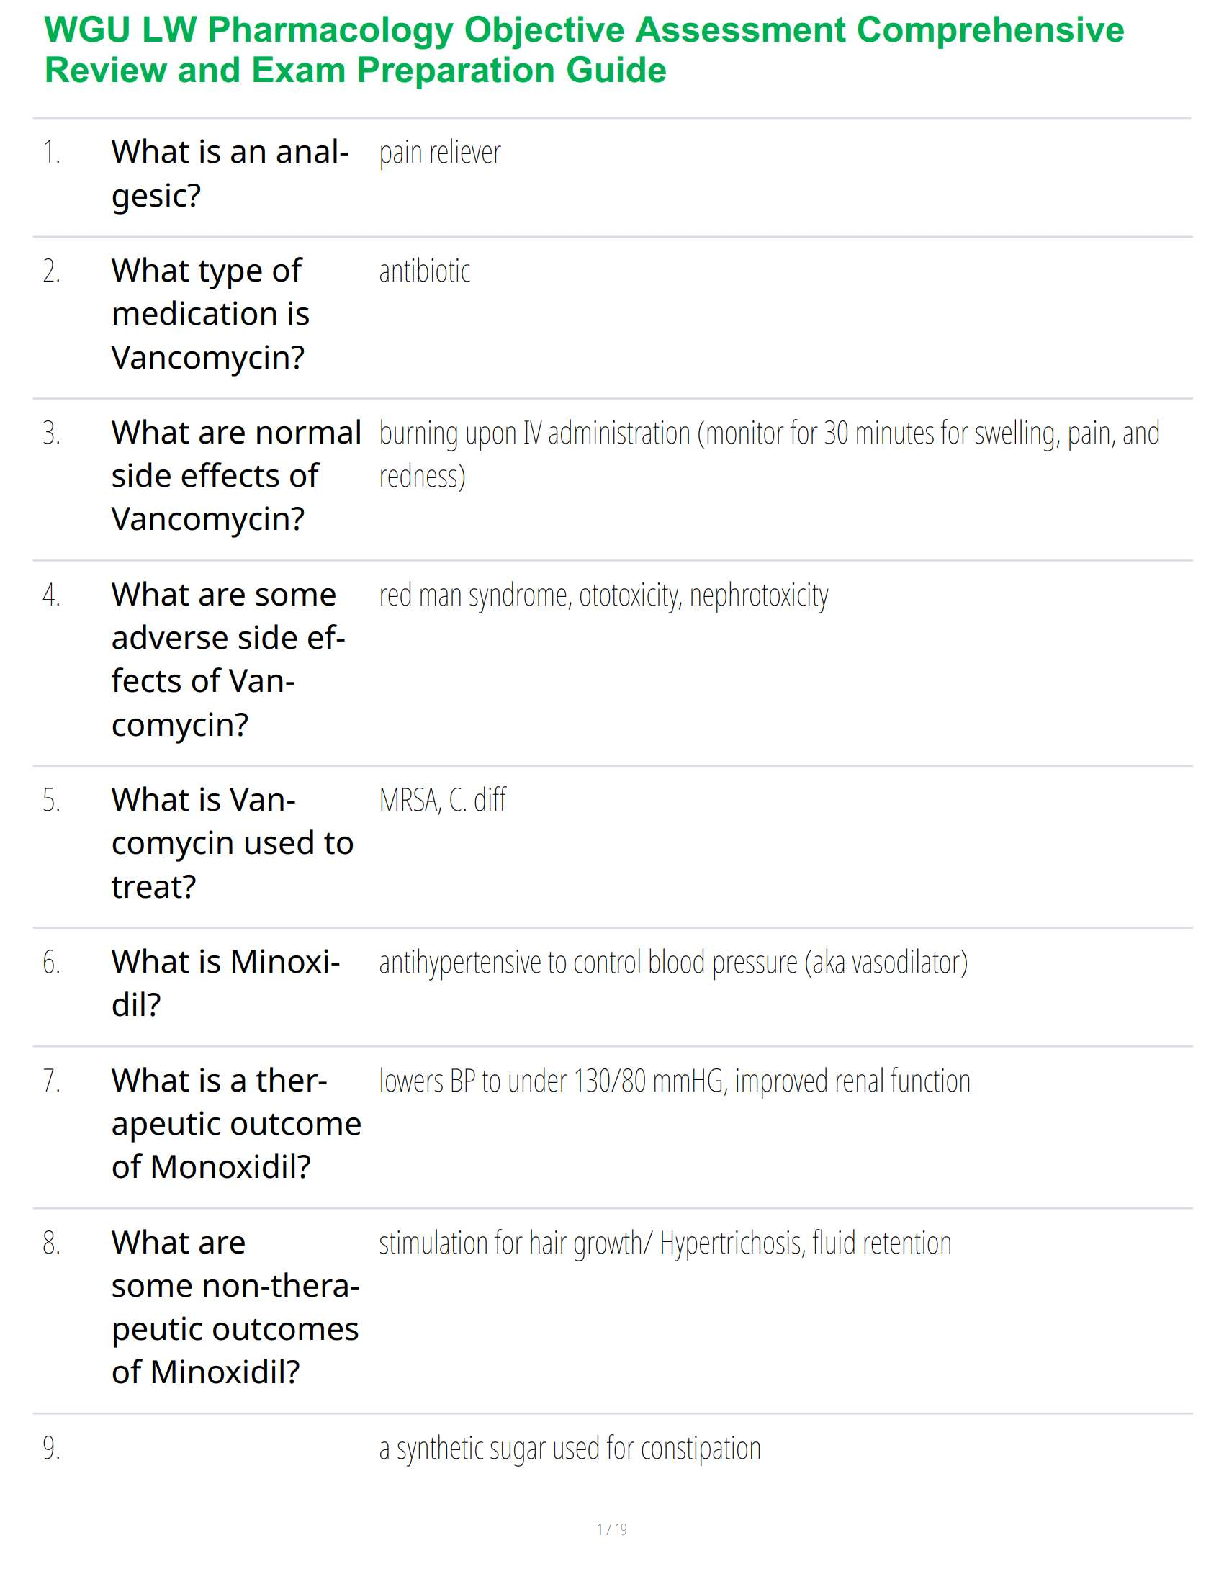Select 'normal side effects of Vancomycin' question
The image size is (1224, 1584).
tap(236, 475)
